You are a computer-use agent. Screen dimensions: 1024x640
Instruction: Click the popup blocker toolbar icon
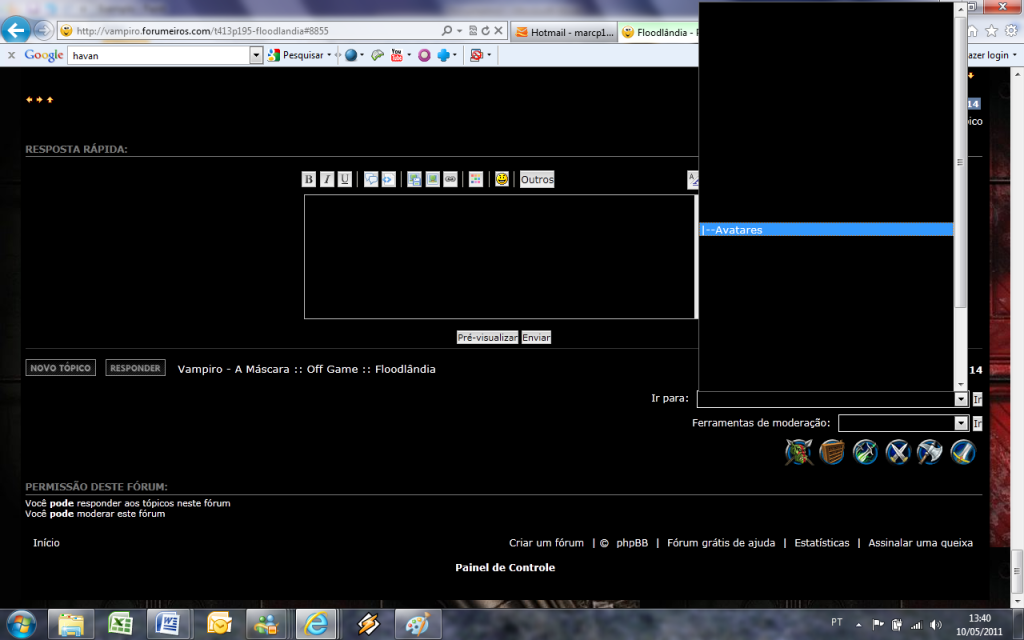(x=477, y=56)
